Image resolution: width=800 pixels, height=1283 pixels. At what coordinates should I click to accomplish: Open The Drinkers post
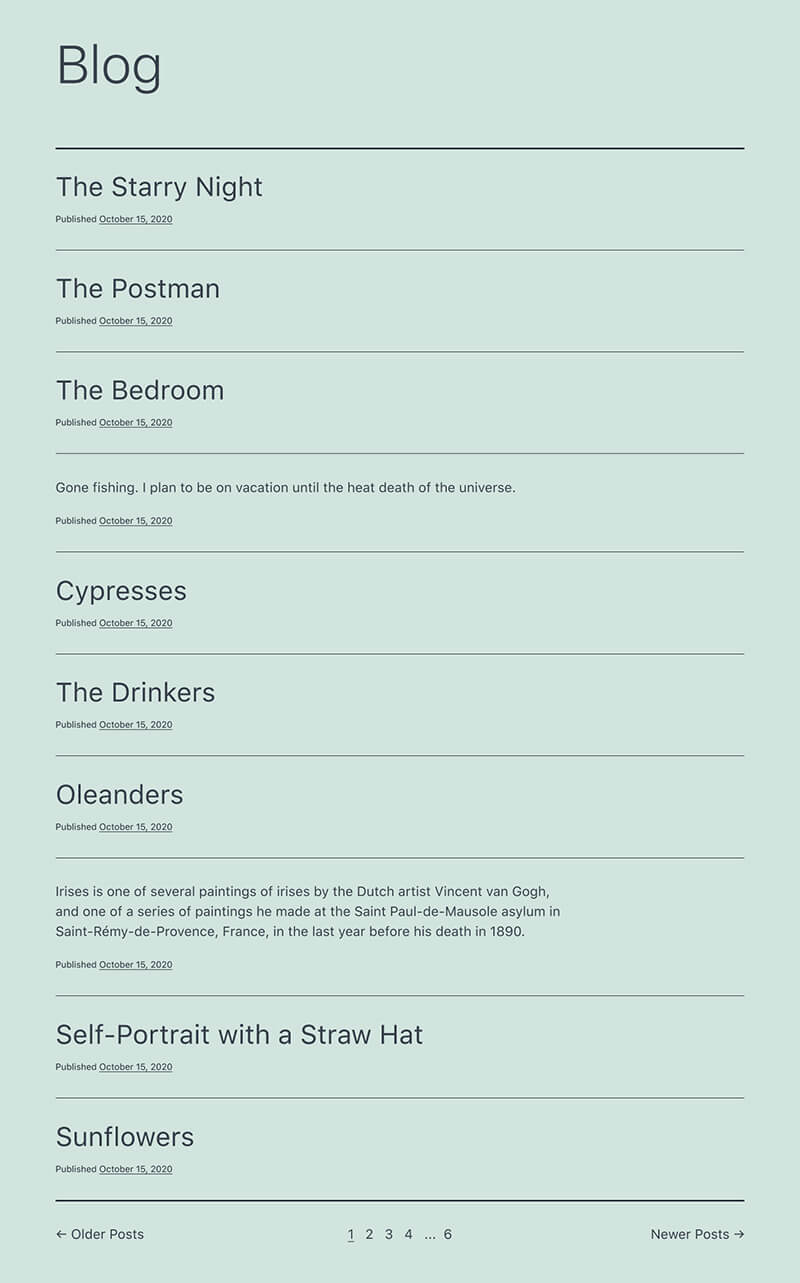135,692
